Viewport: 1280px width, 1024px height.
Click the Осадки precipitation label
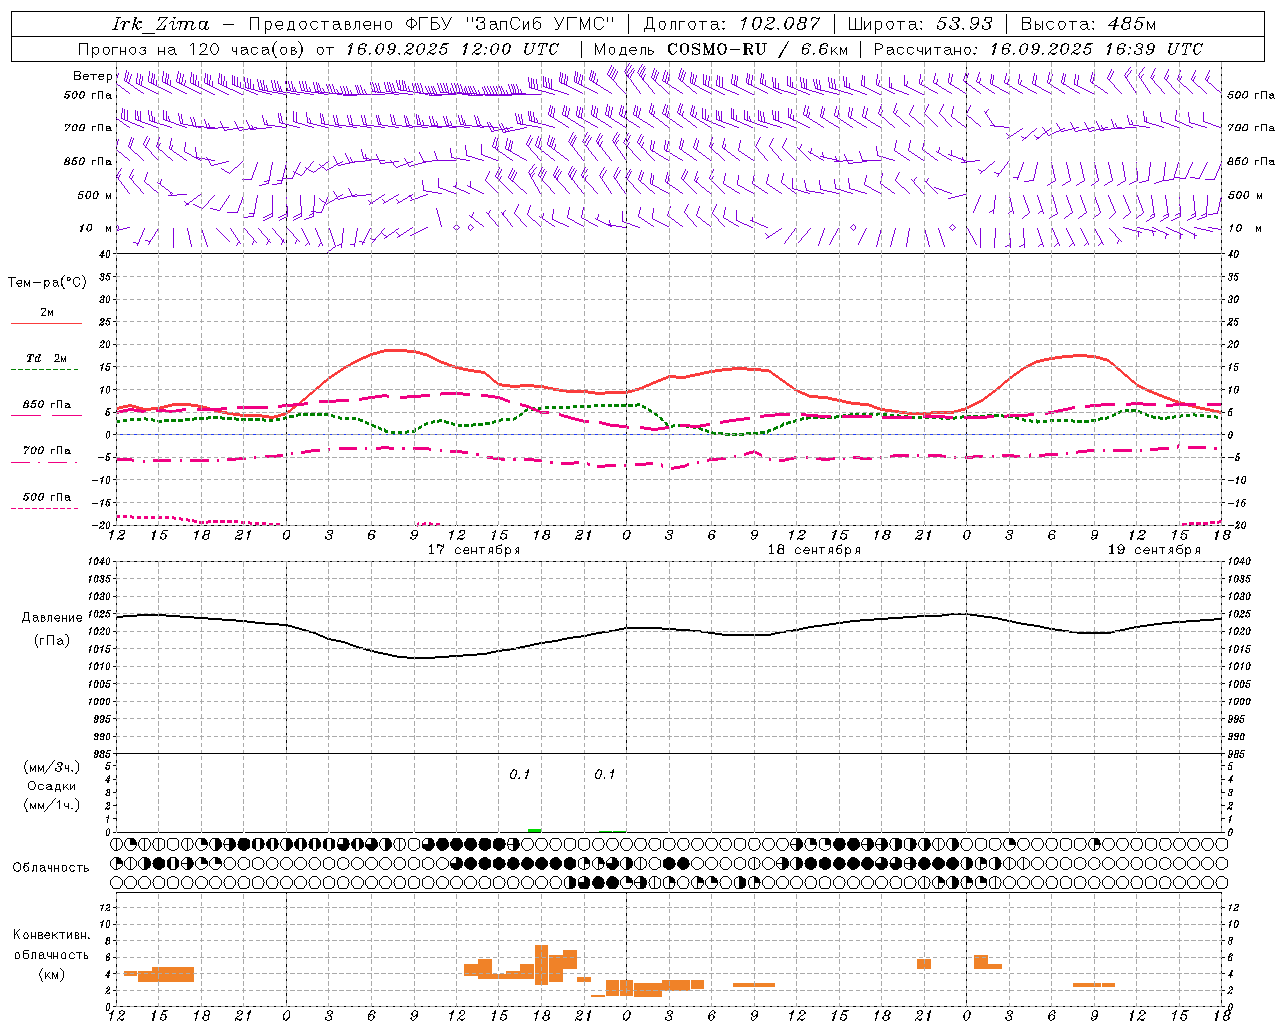pos(52,786)
